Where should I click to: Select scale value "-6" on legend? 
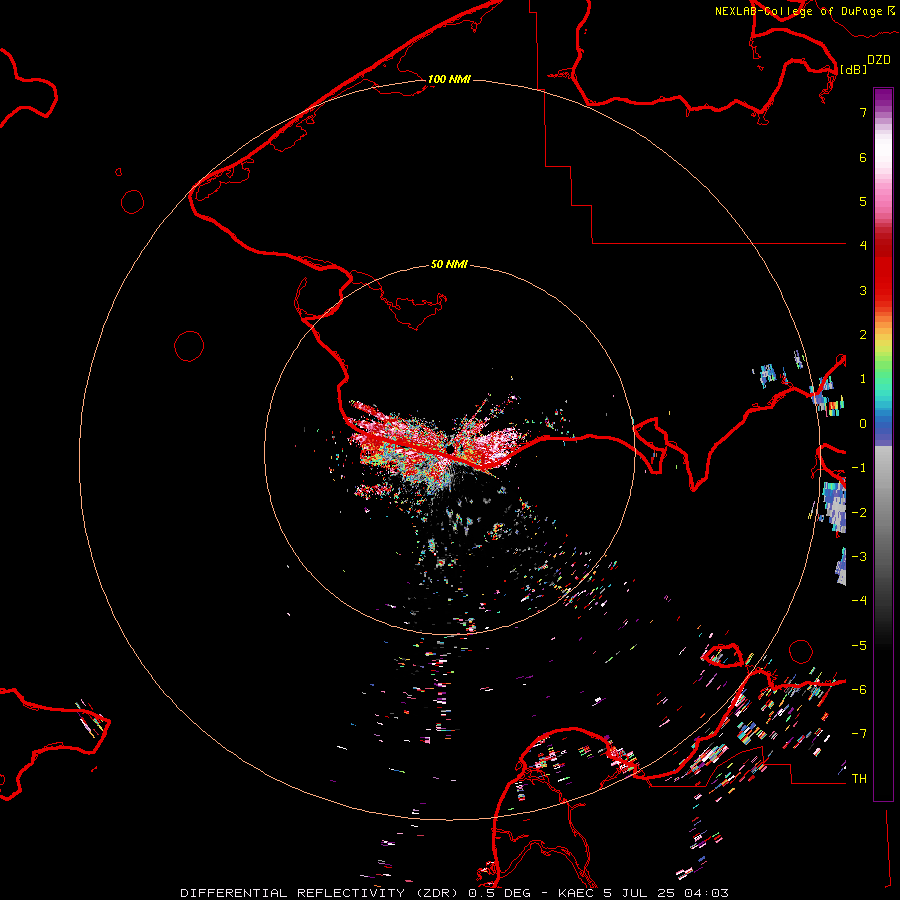[x=859, y=690]
